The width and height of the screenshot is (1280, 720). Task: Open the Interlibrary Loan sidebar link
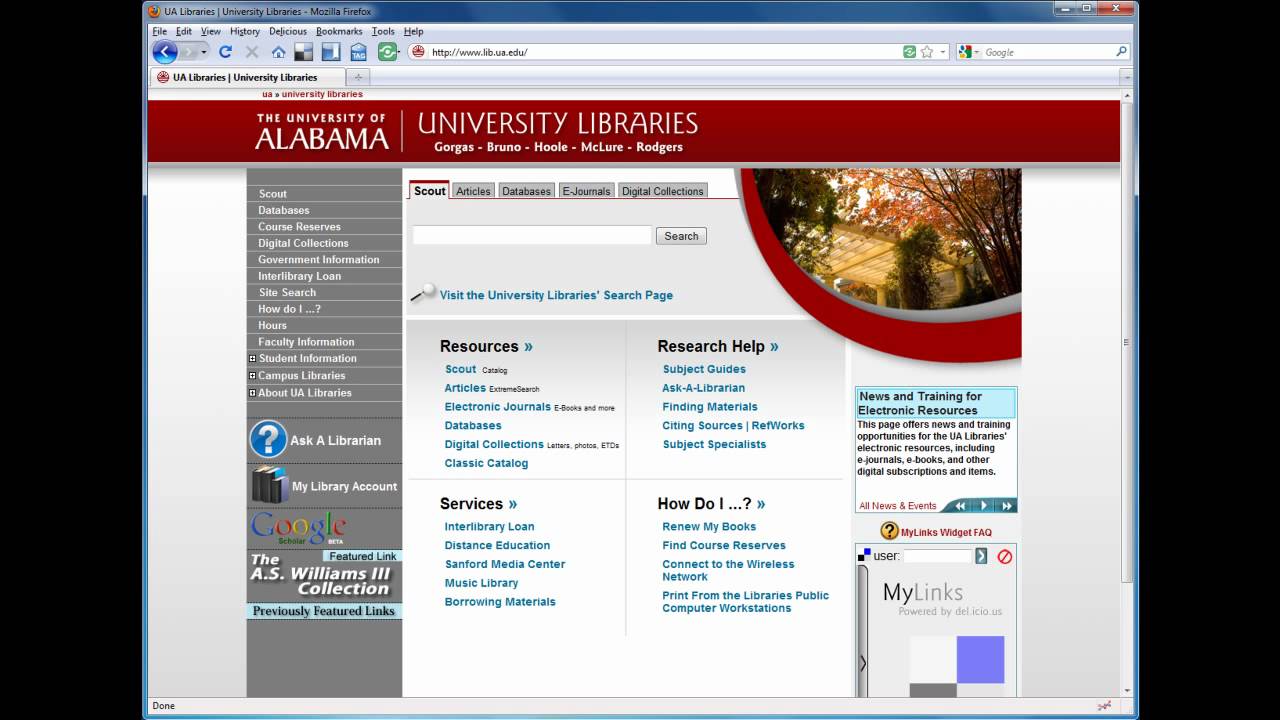coord(299,276)
